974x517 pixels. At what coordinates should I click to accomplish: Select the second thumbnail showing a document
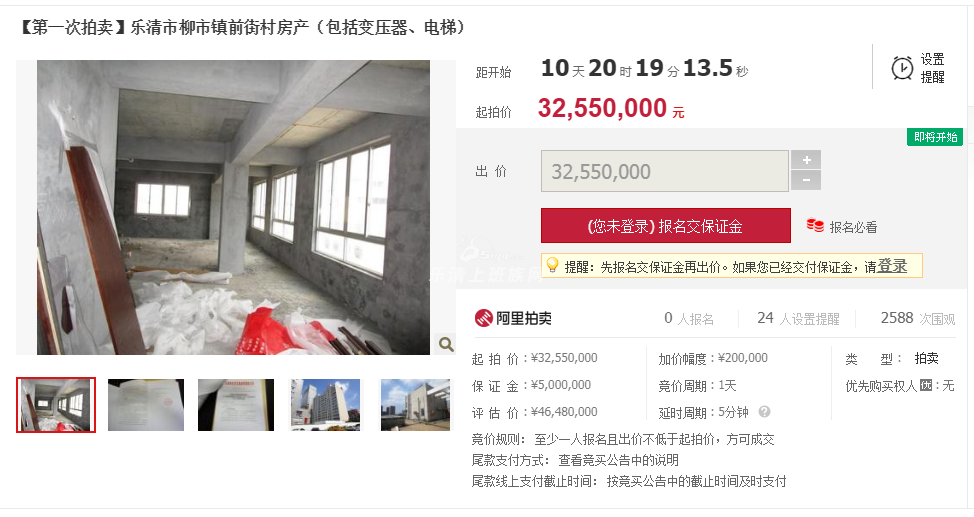[x=146, y=405]
